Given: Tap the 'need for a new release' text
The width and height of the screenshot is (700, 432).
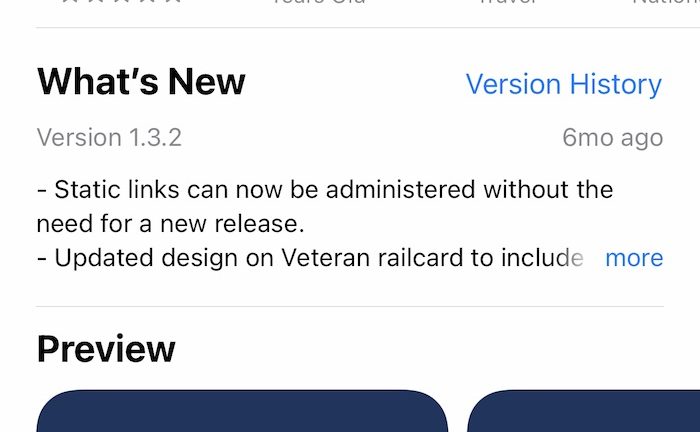Looking at the screenshot, I should click(171, 223).
